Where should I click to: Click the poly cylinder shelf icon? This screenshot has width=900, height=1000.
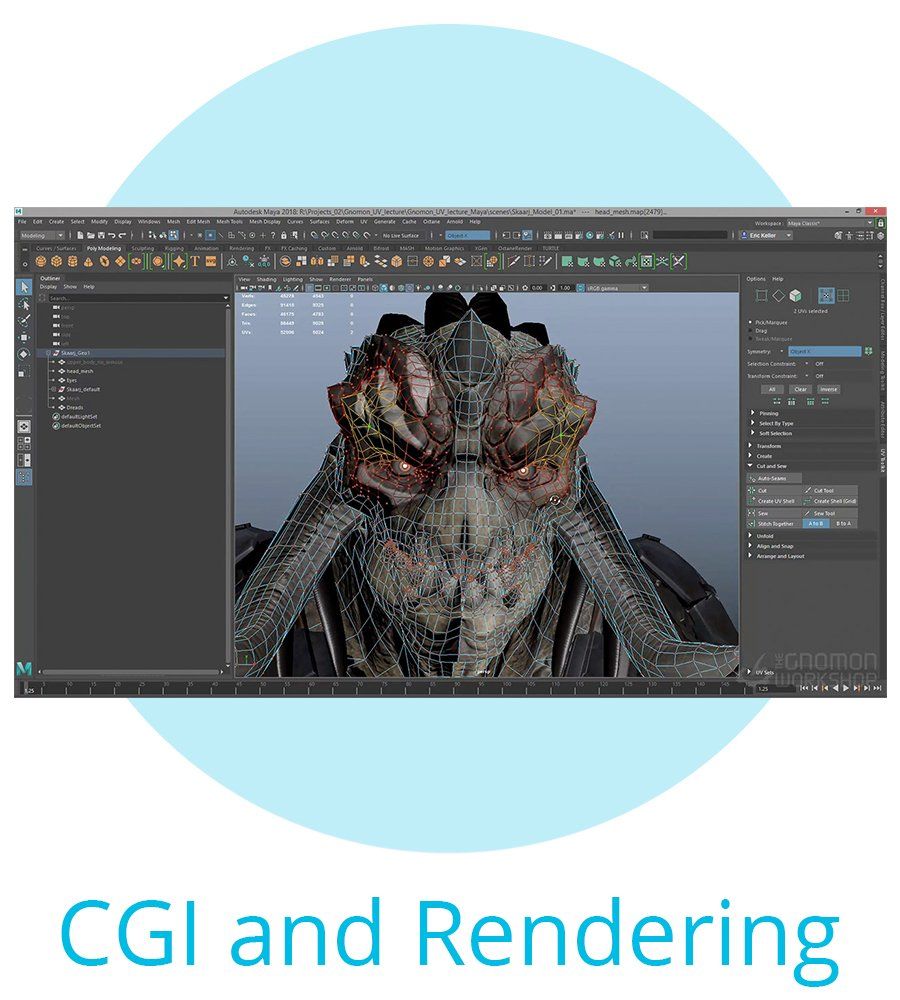[x=72, y=261]
